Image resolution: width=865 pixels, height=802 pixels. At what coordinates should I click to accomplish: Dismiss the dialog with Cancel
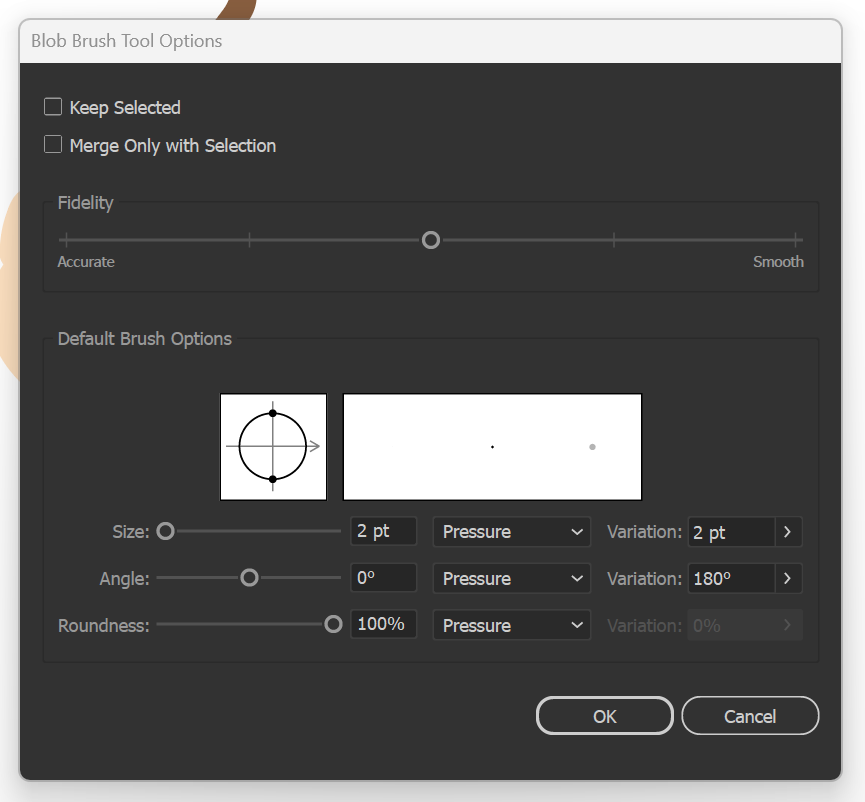coord(750,715)
